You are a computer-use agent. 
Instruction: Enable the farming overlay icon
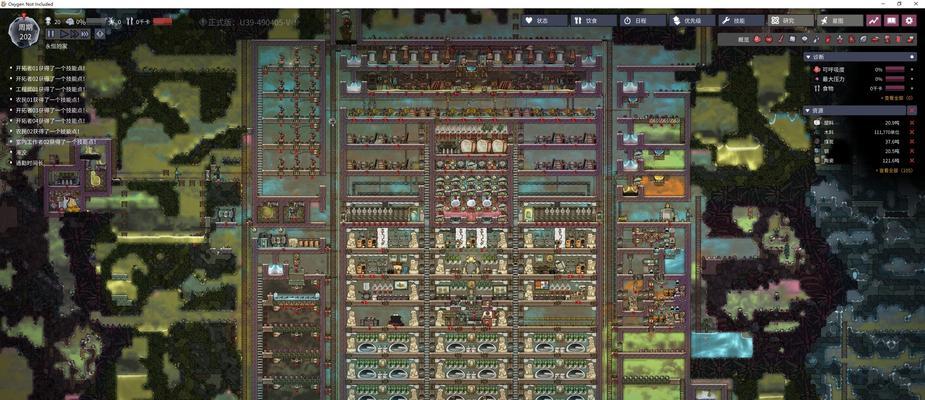863,39
